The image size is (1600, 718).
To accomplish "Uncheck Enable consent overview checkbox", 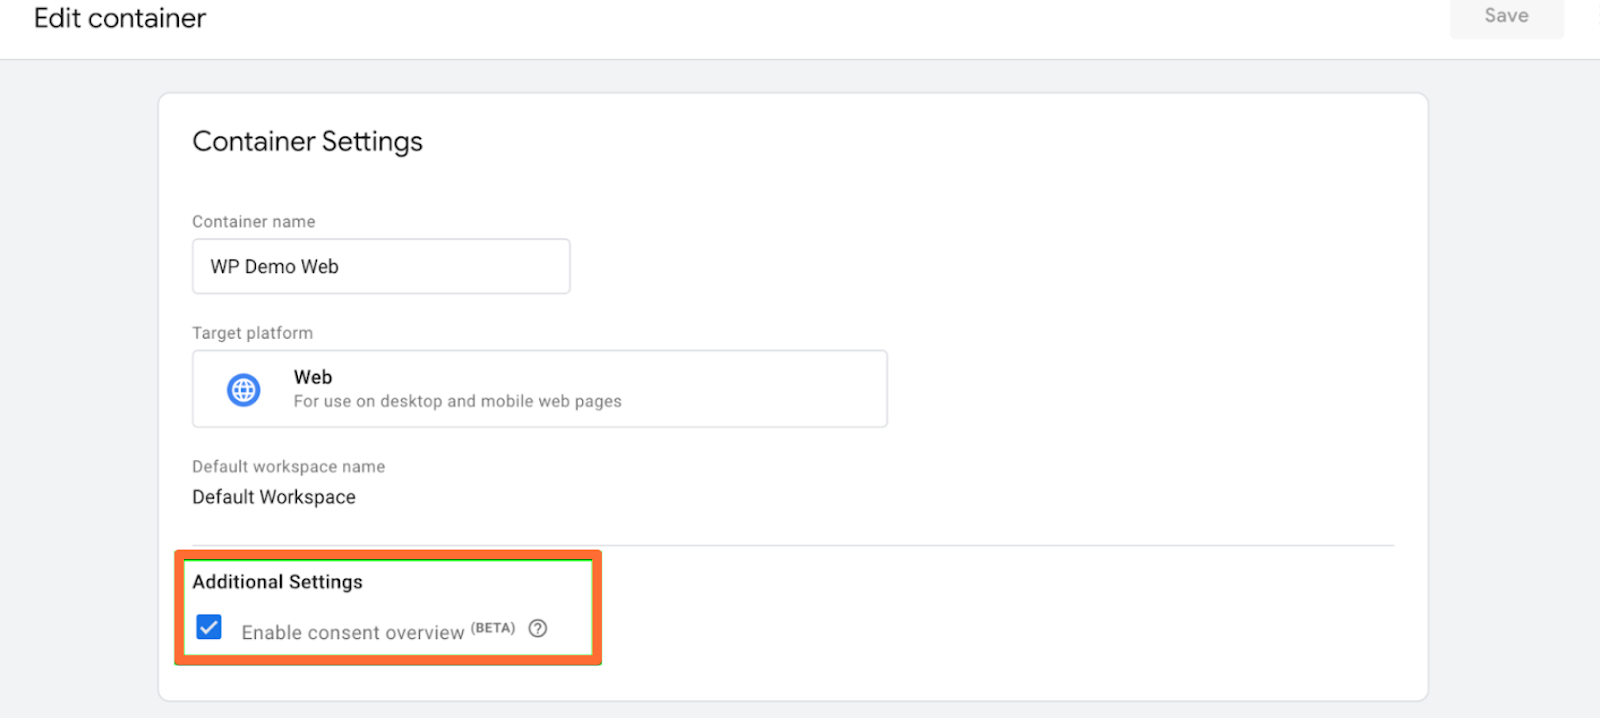I will click(209, 627).
